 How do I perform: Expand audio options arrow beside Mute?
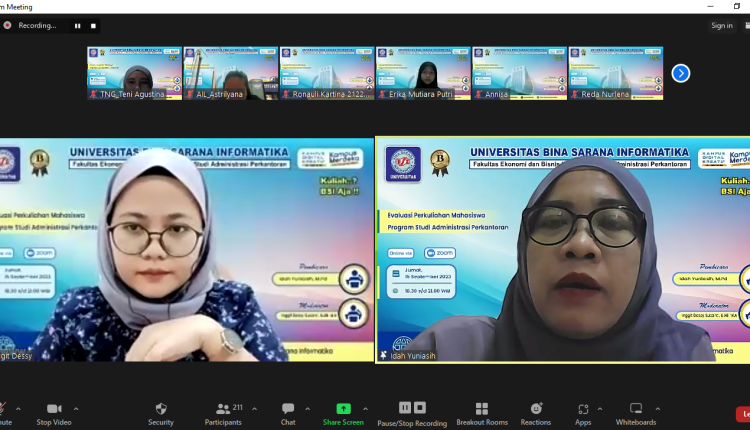(x=18, y=409)
